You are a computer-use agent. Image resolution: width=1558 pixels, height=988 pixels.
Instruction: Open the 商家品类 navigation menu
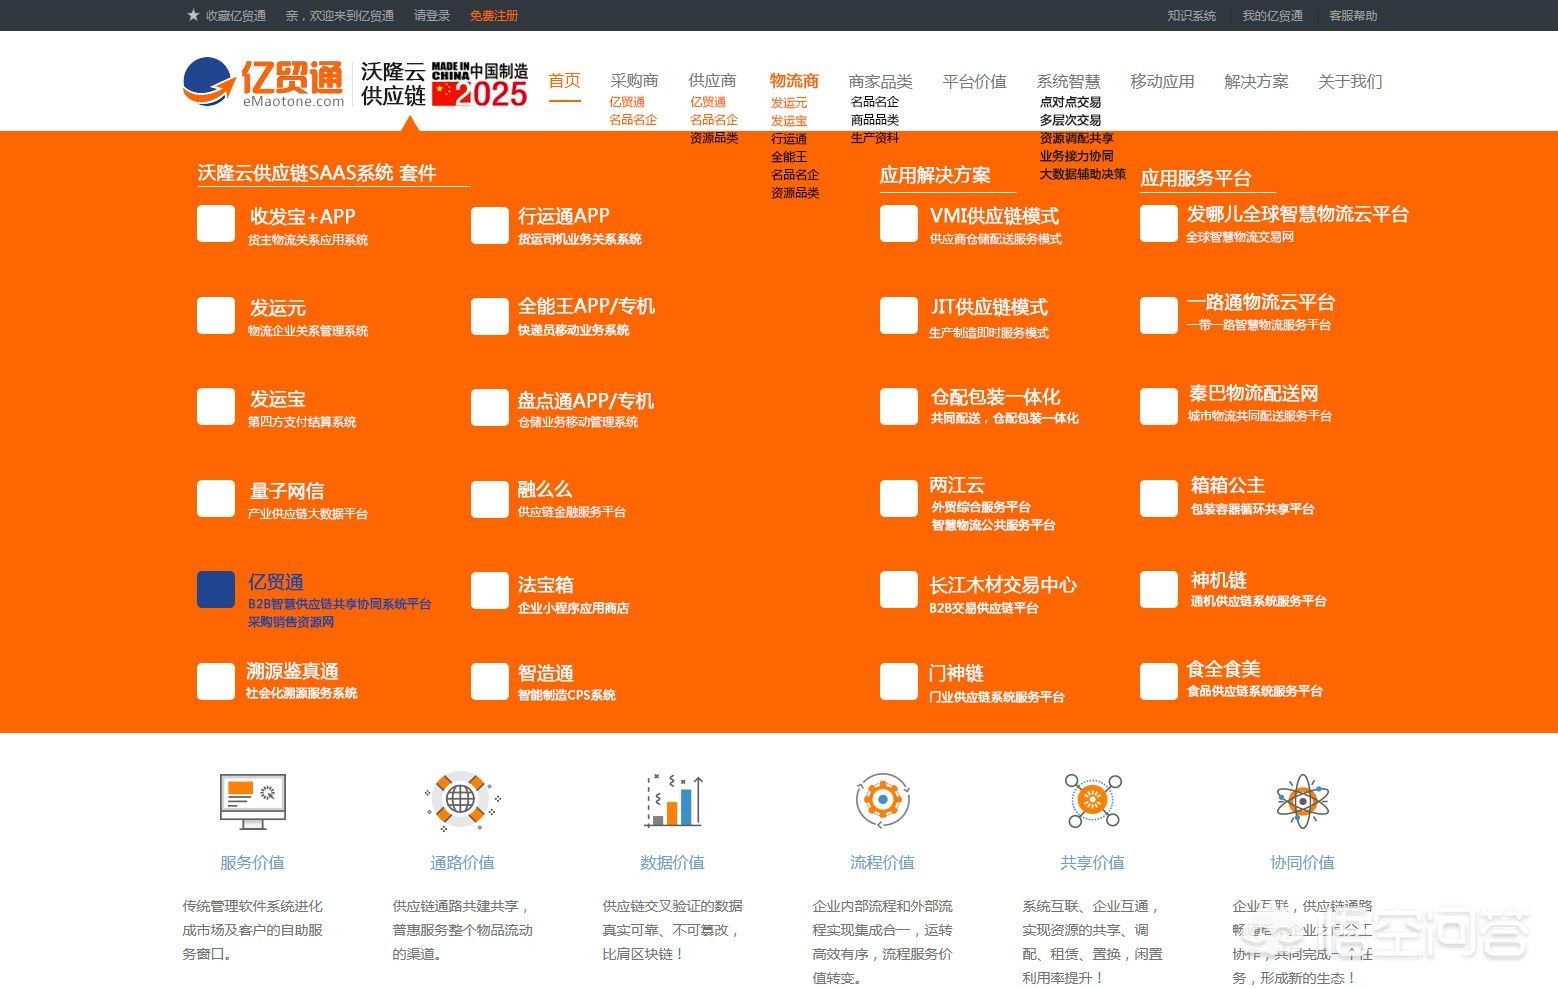(880, 81)
